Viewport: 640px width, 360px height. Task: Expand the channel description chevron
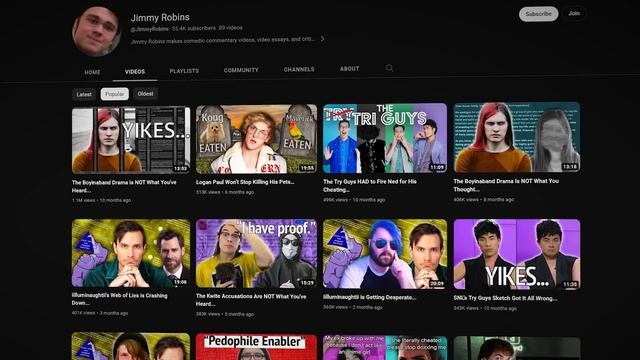tap(322, 39)
